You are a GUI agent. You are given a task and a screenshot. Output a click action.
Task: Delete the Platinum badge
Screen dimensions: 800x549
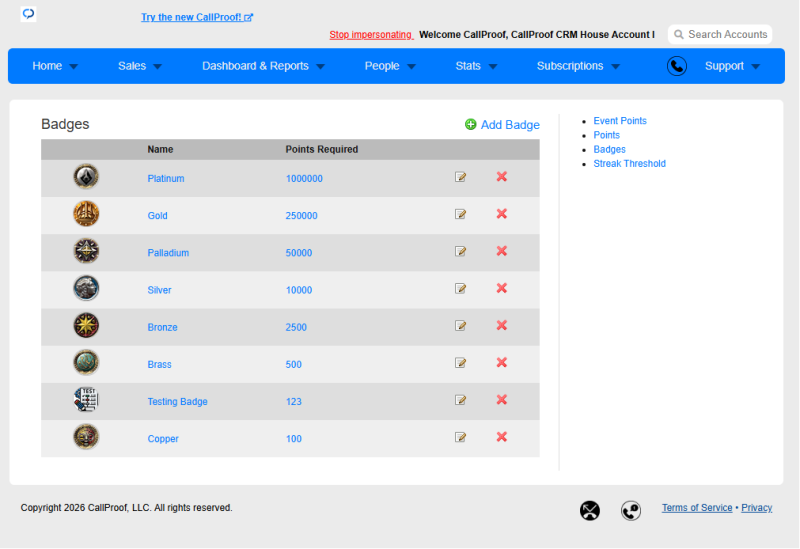[x=502, y=177]
